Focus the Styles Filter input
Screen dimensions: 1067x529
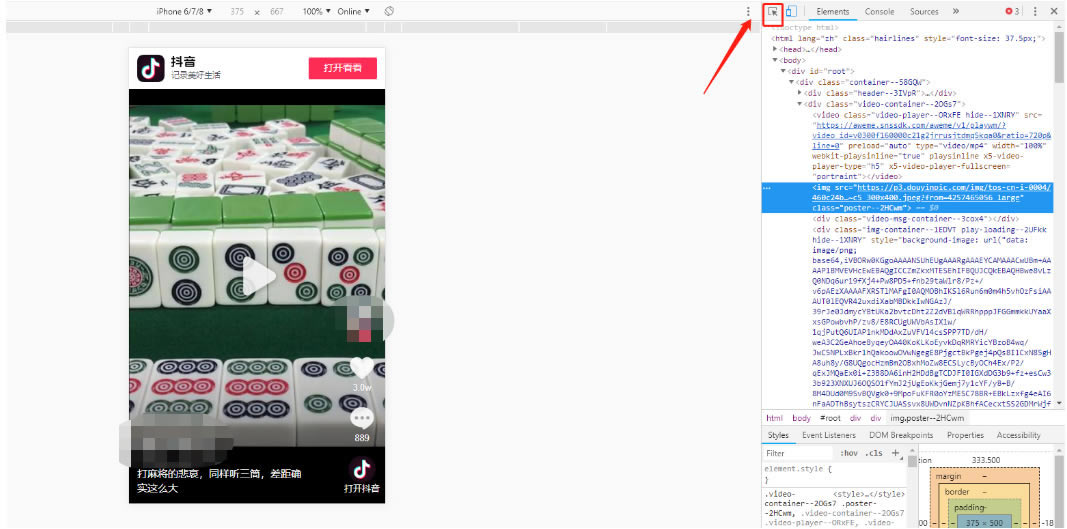(798, 453)
